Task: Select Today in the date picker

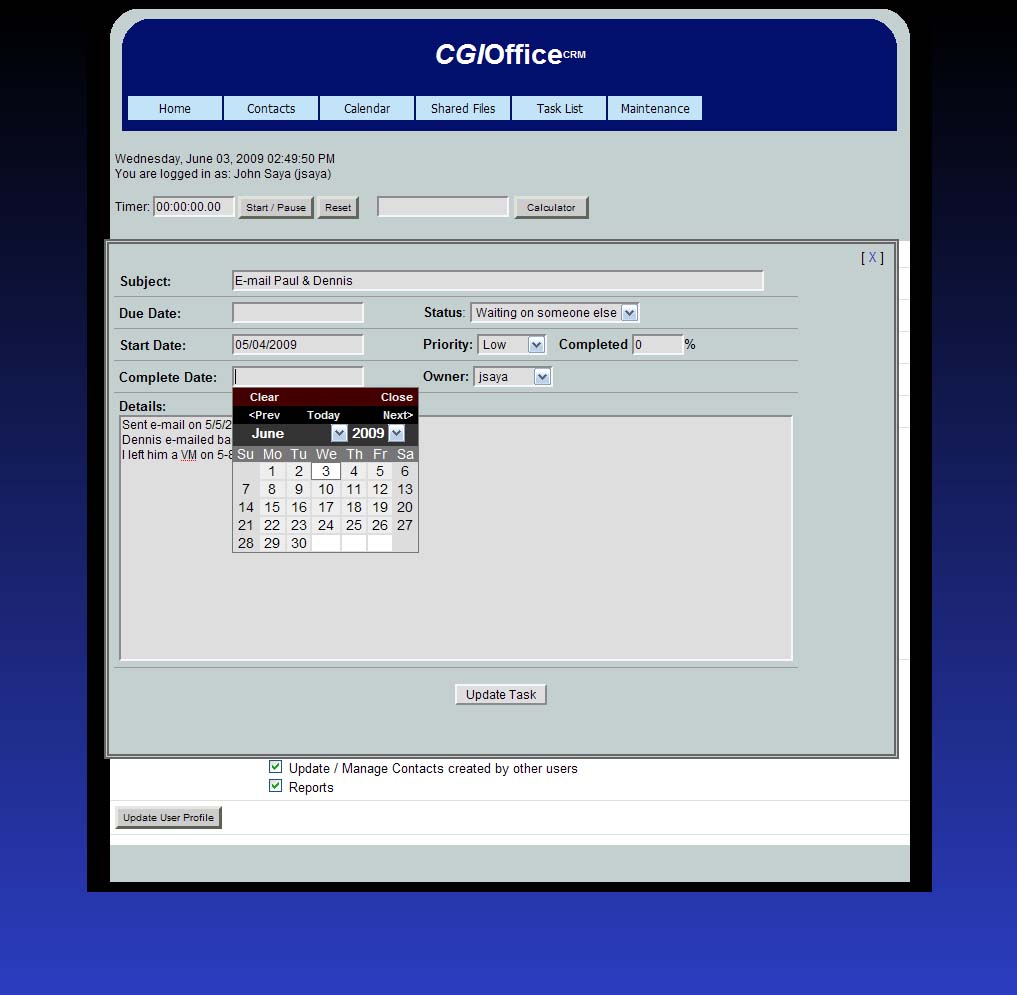Action: click(x=323, y=415)
